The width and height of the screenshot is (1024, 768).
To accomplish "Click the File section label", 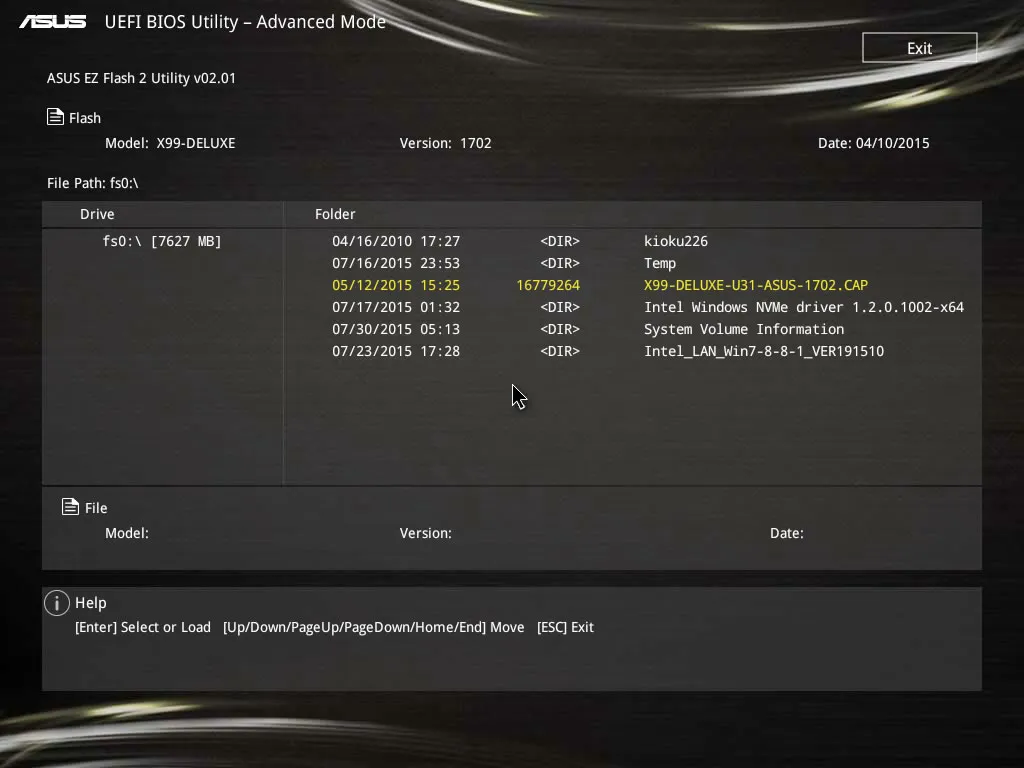I will 96,508.
